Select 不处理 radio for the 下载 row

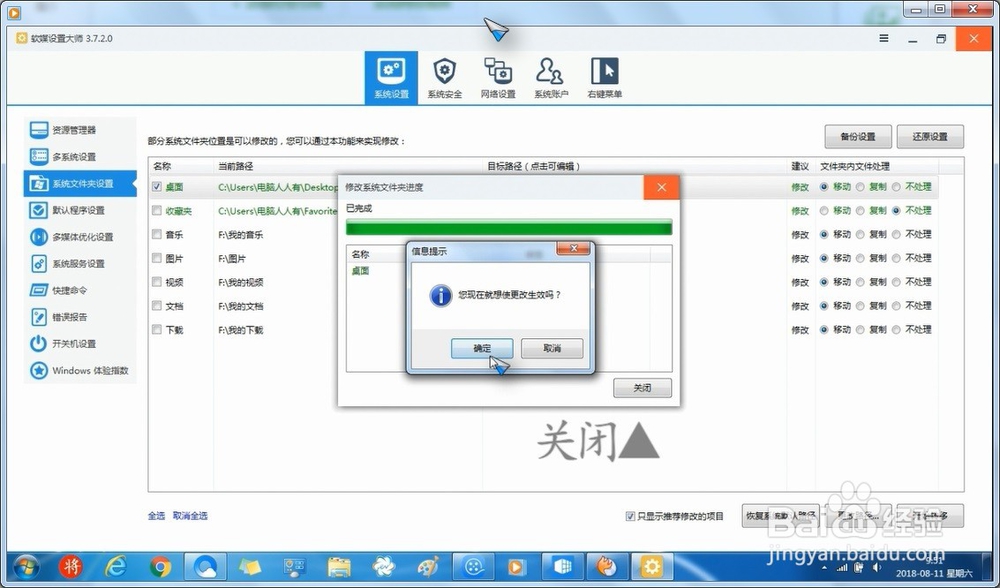click(896, 330)
